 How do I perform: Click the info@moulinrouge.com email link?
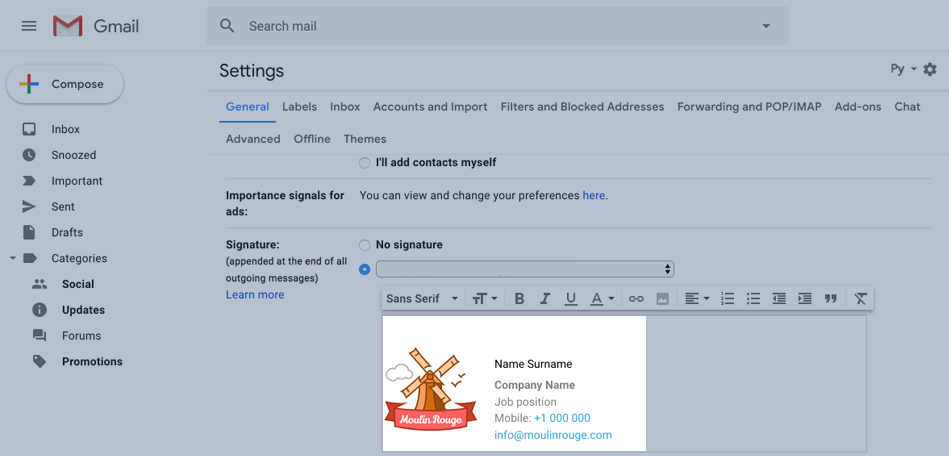(x=553, y=435)
